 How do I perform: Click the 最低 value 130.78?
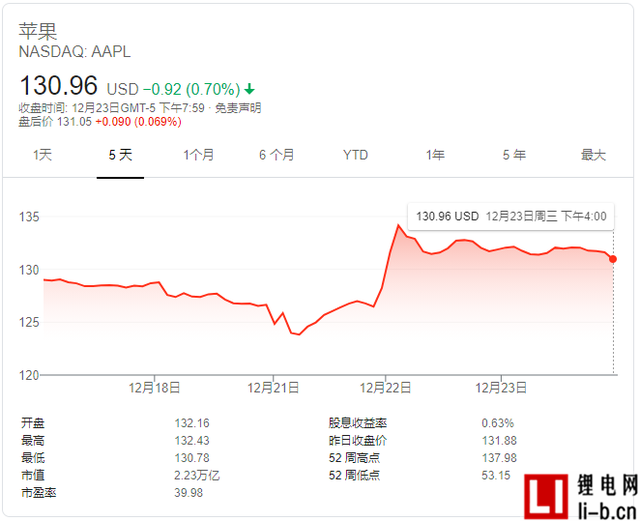pyautogui.click(x=192, y=458)
